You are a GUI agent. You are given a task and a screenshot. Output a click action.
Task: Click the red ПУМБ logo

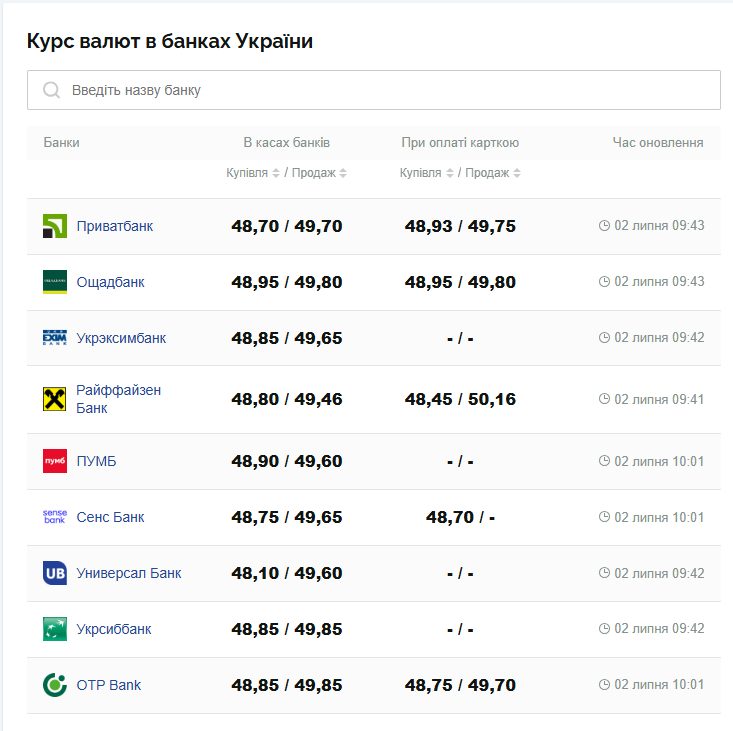(x=55, y=462)
